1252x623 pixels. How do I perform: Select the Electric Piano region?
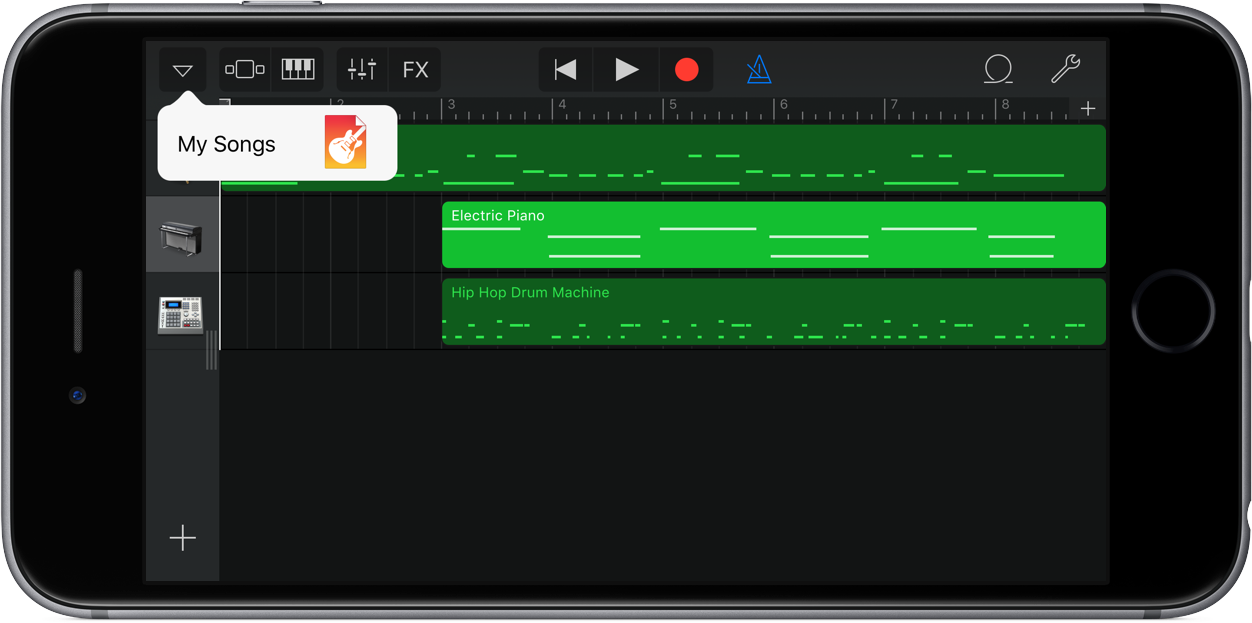coord(774,235)
